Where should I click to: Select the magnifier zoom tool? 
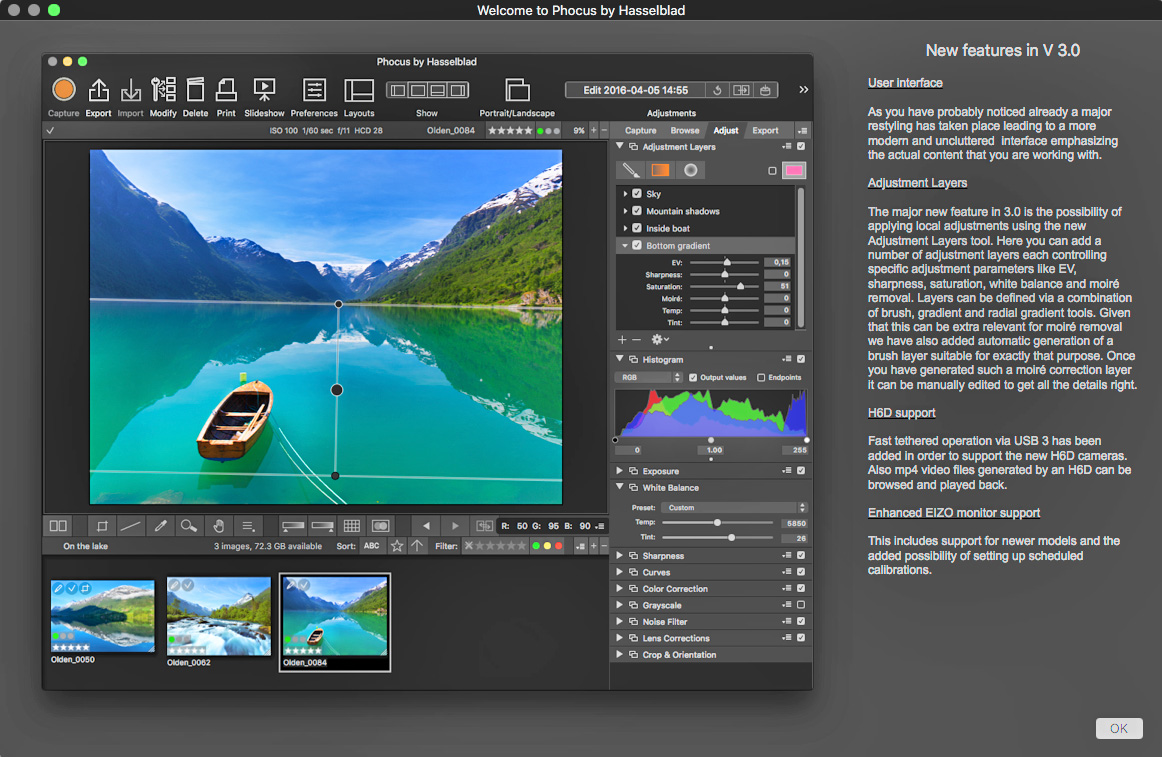(x=188, y=526)
